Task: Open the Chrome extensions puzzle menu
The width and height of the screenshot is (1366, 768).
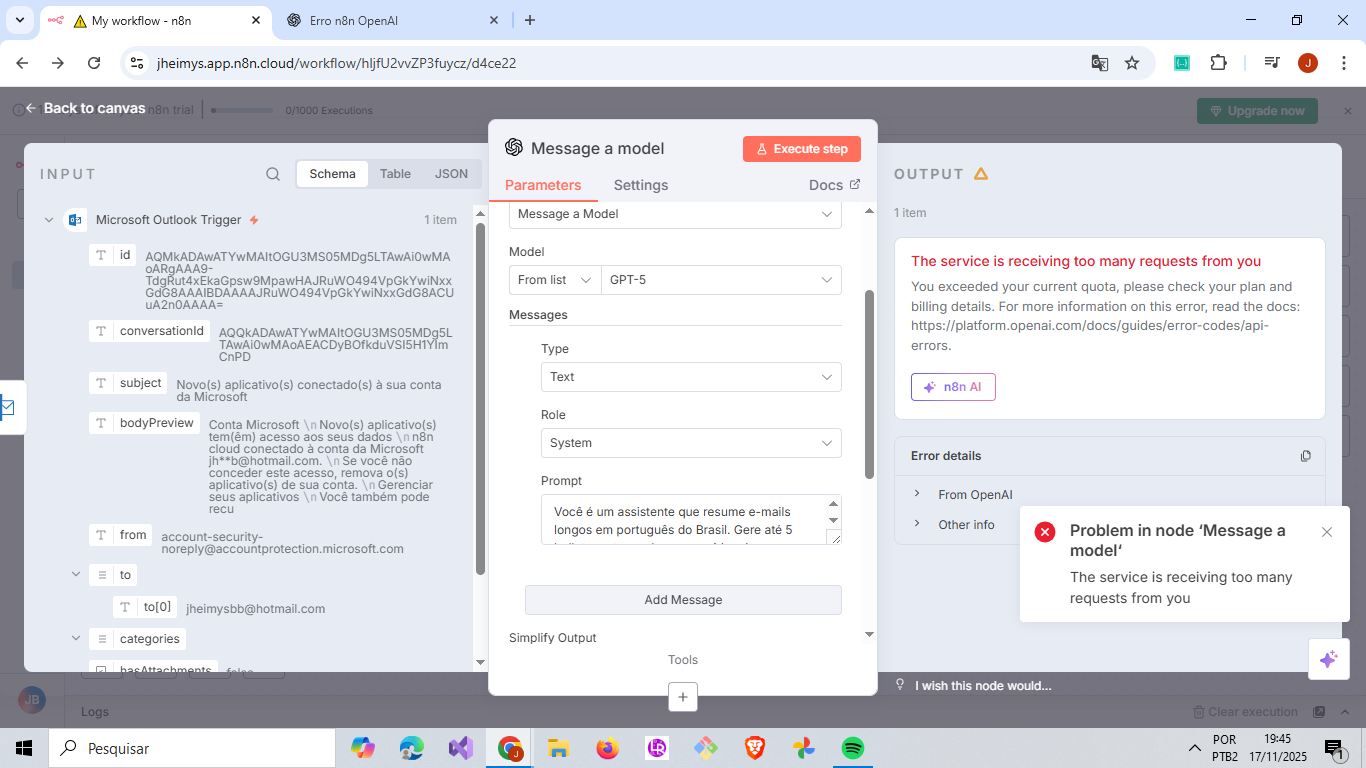Action: (1218, 63)
